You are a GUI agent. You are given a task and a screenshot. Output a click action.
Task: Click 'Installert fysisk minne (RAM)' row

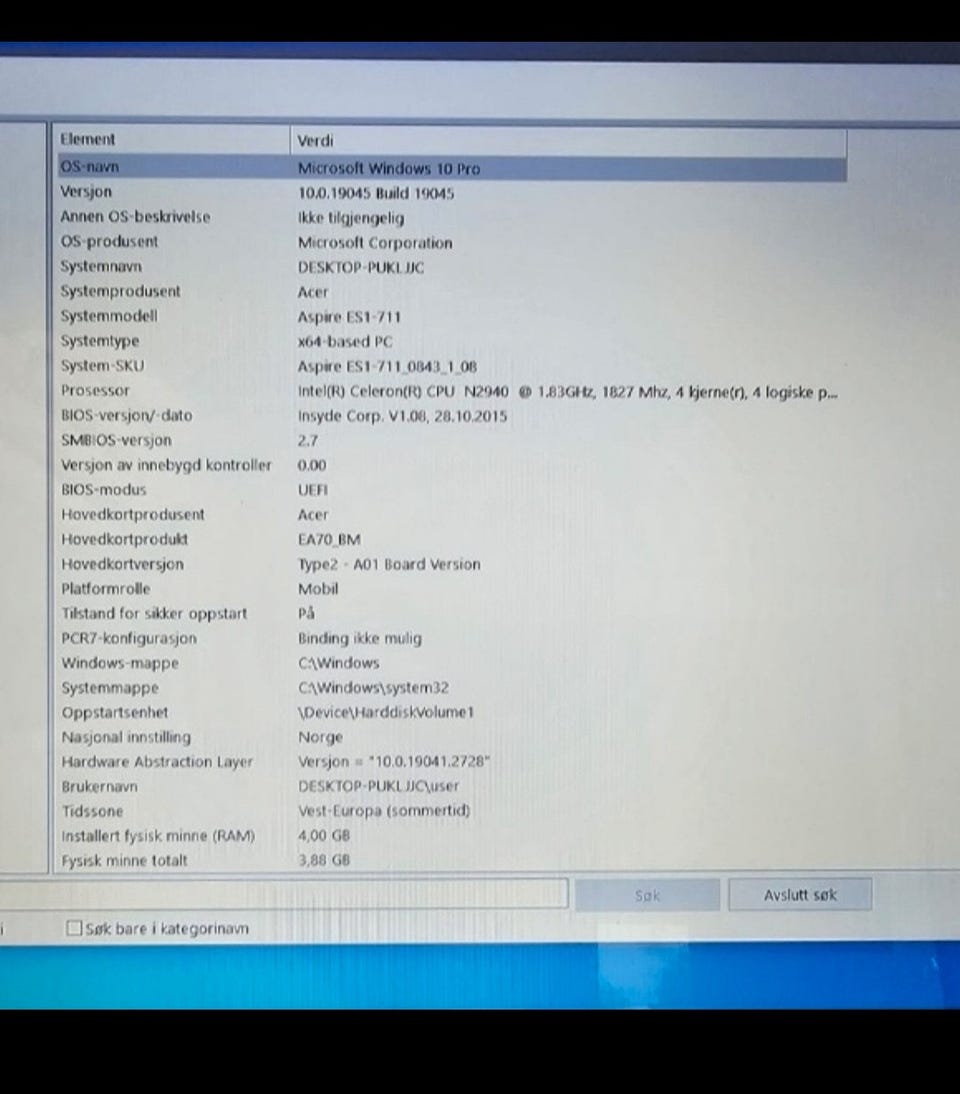pyautogui.click(x=452, y=836)
